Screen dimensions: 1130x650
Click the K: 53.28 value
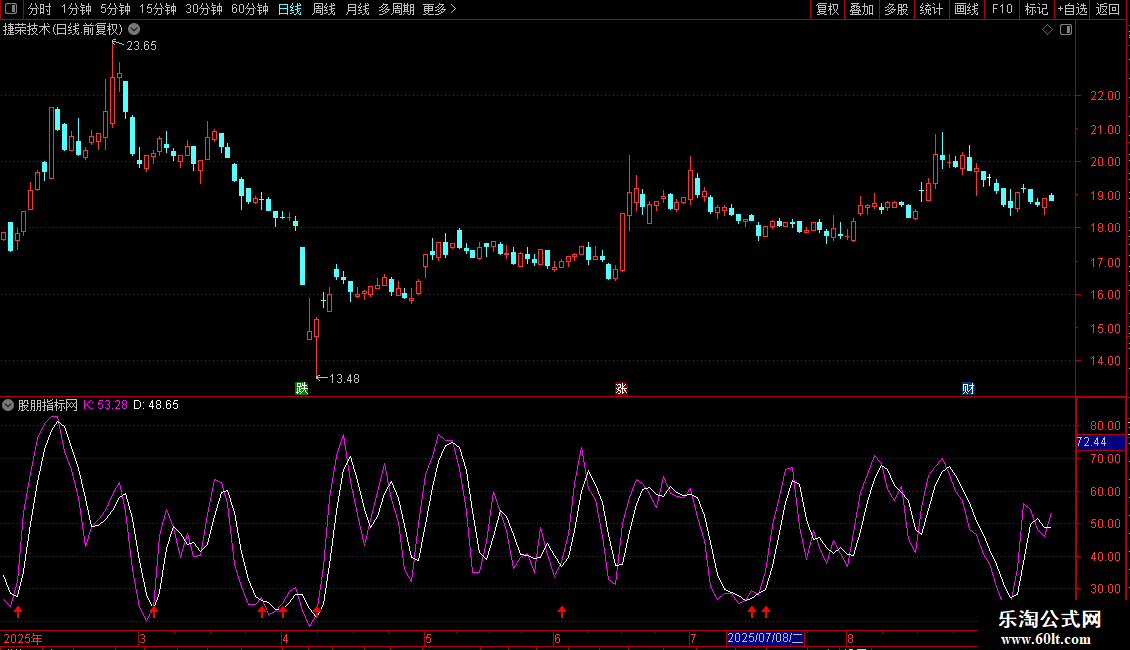[105, 405]
